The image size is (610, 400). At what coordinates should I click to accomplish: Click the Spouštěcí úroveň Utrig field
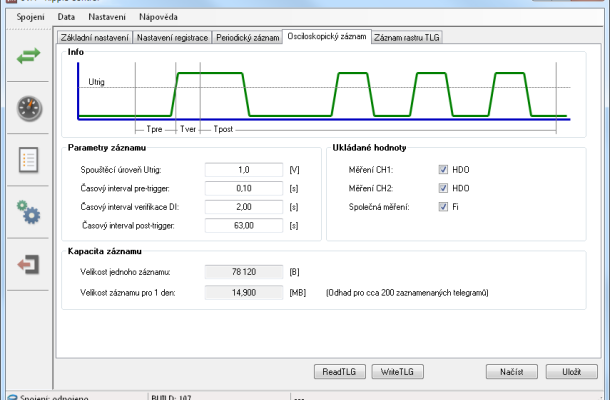tap(245, 170)
